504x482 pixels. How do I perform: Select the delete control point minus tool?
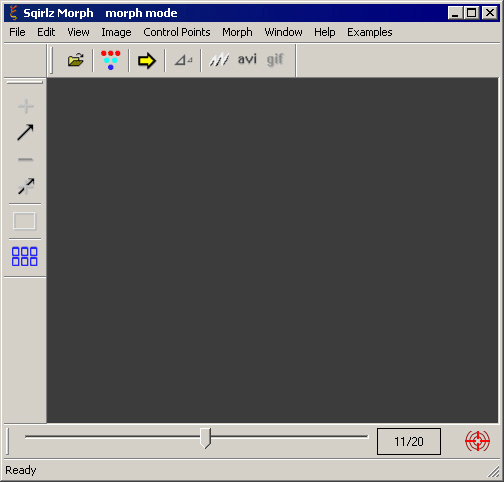point(25,160)
